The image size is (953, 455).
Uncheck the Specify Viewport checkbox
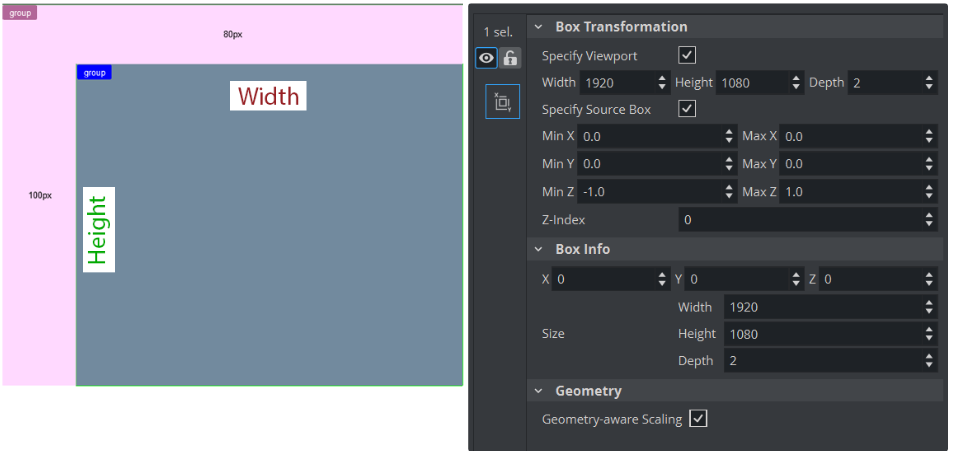[x=687, y=56]
